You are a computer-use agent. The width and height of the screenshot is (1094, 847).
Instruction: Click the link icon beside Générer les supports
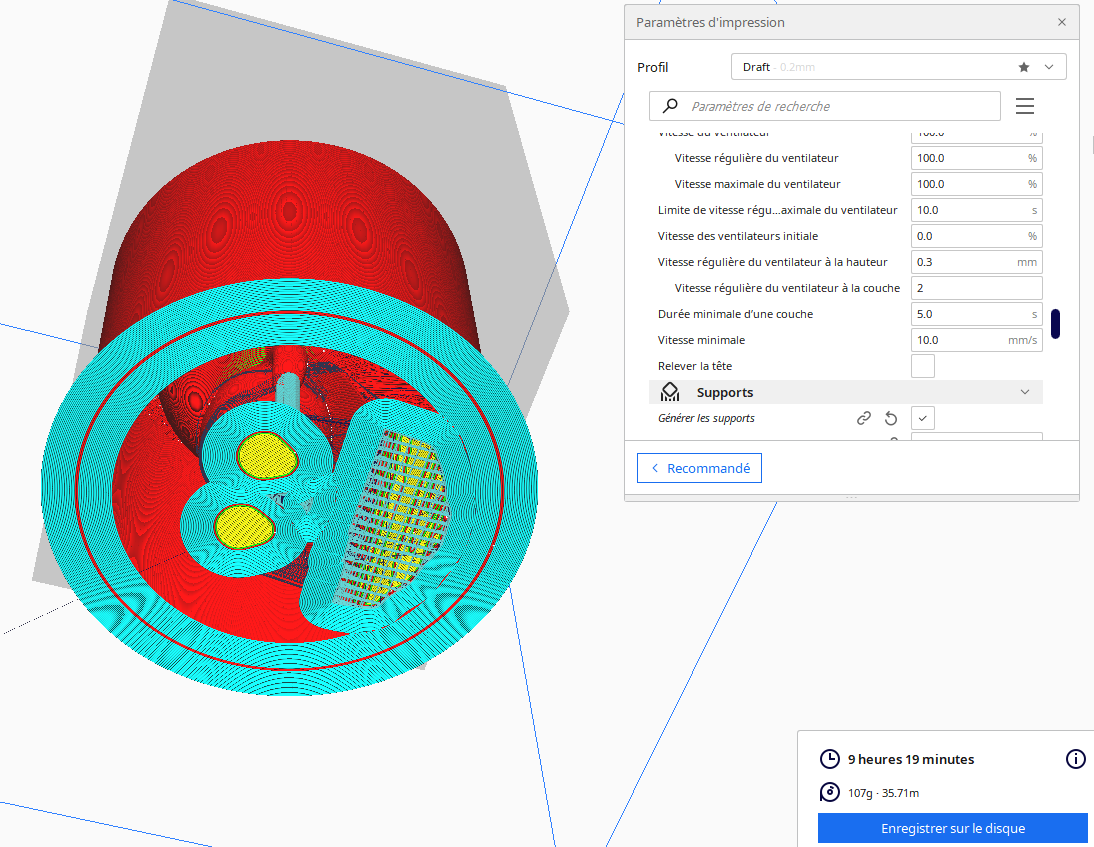864,419
